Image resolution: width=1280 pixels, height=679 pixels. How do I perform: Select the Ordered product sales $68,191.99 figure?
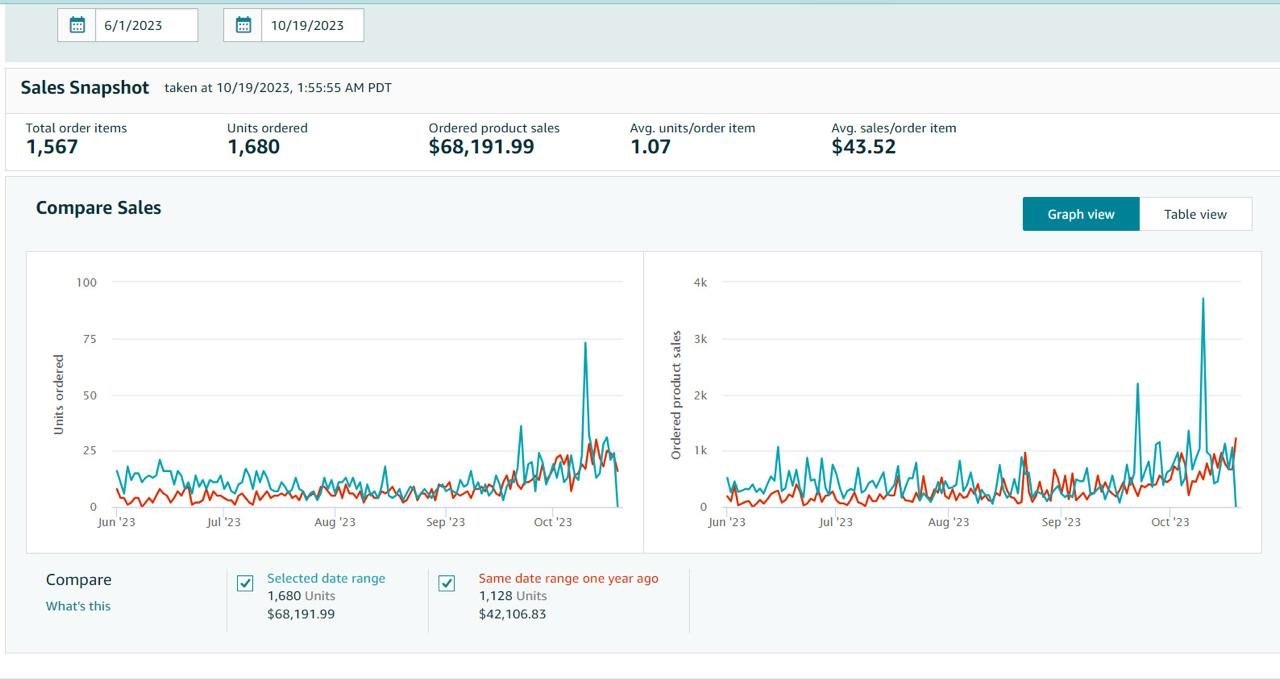(x=481, y=147)
